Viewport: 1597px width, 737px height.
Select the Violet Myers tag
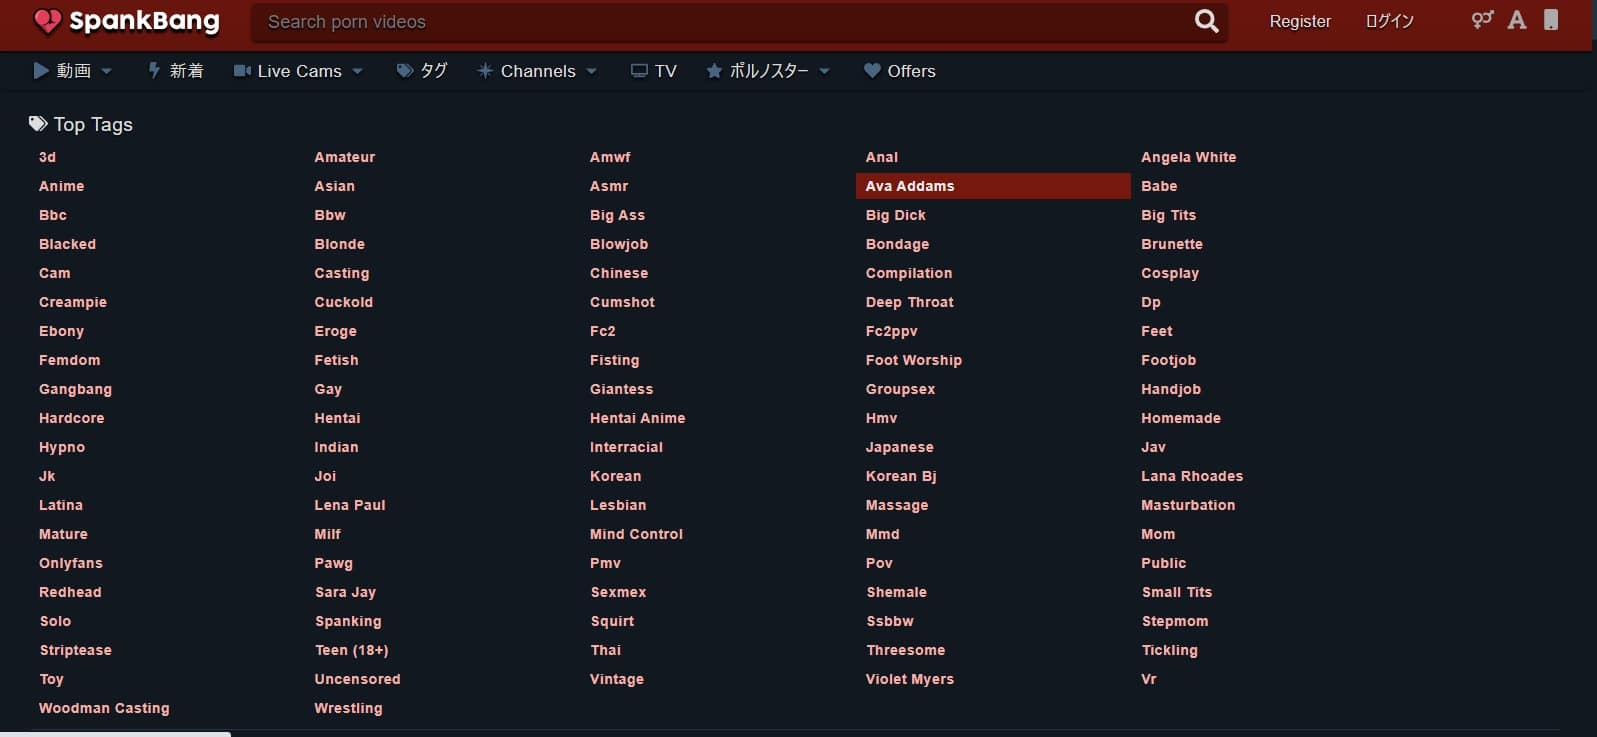click(x=910, y=679)
